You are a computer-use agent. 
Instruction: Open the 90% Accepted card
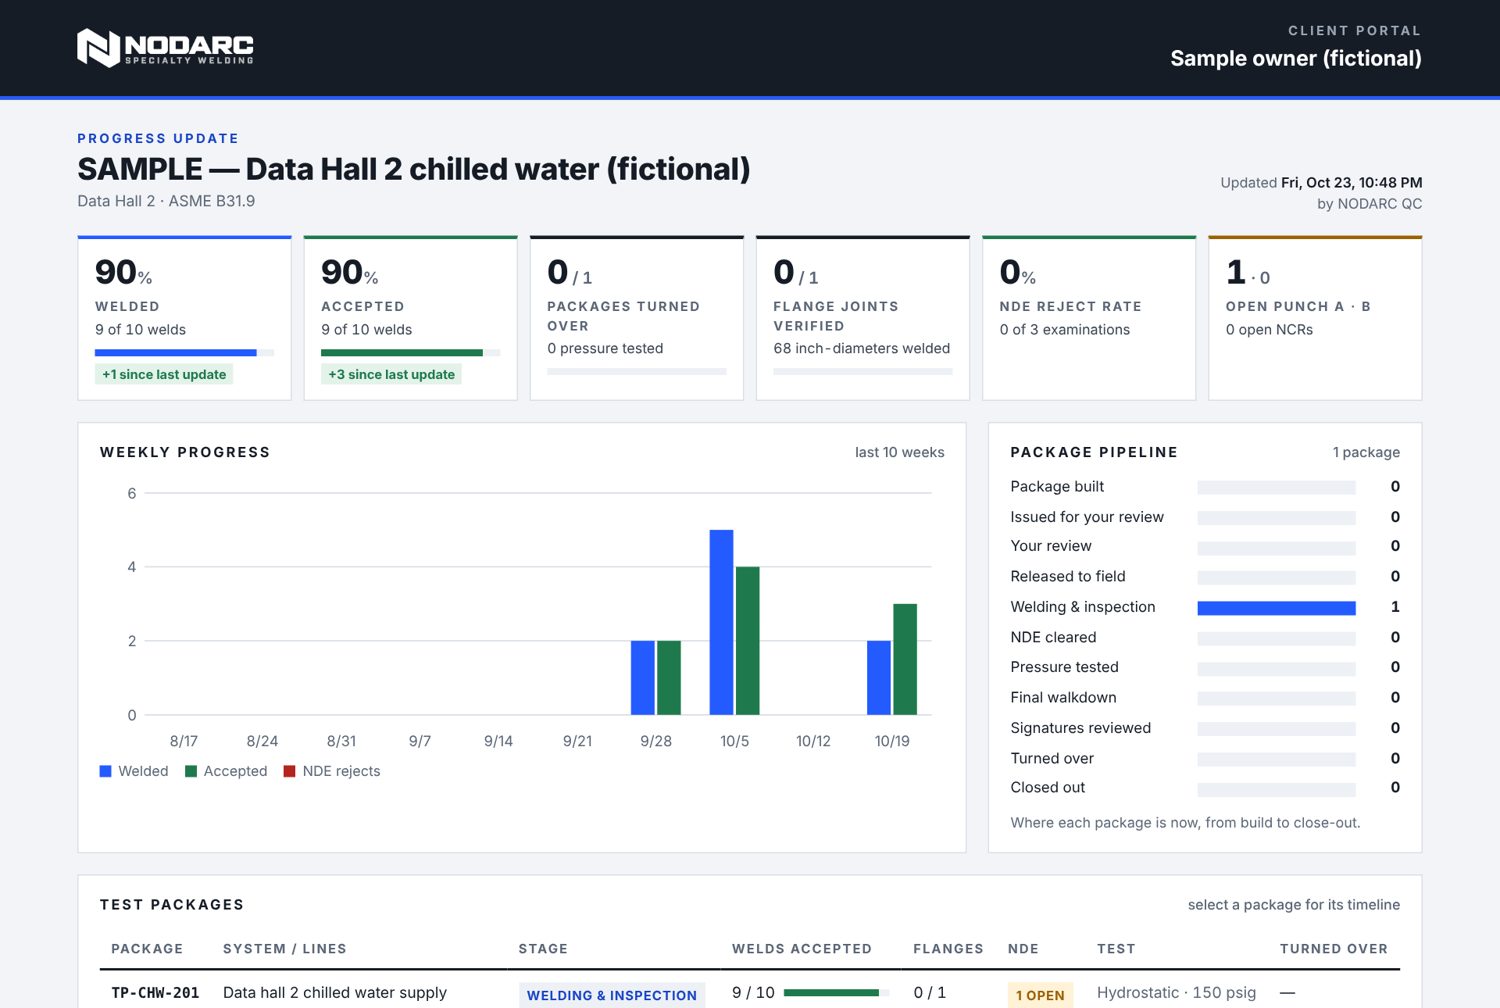tap(410, 318)
